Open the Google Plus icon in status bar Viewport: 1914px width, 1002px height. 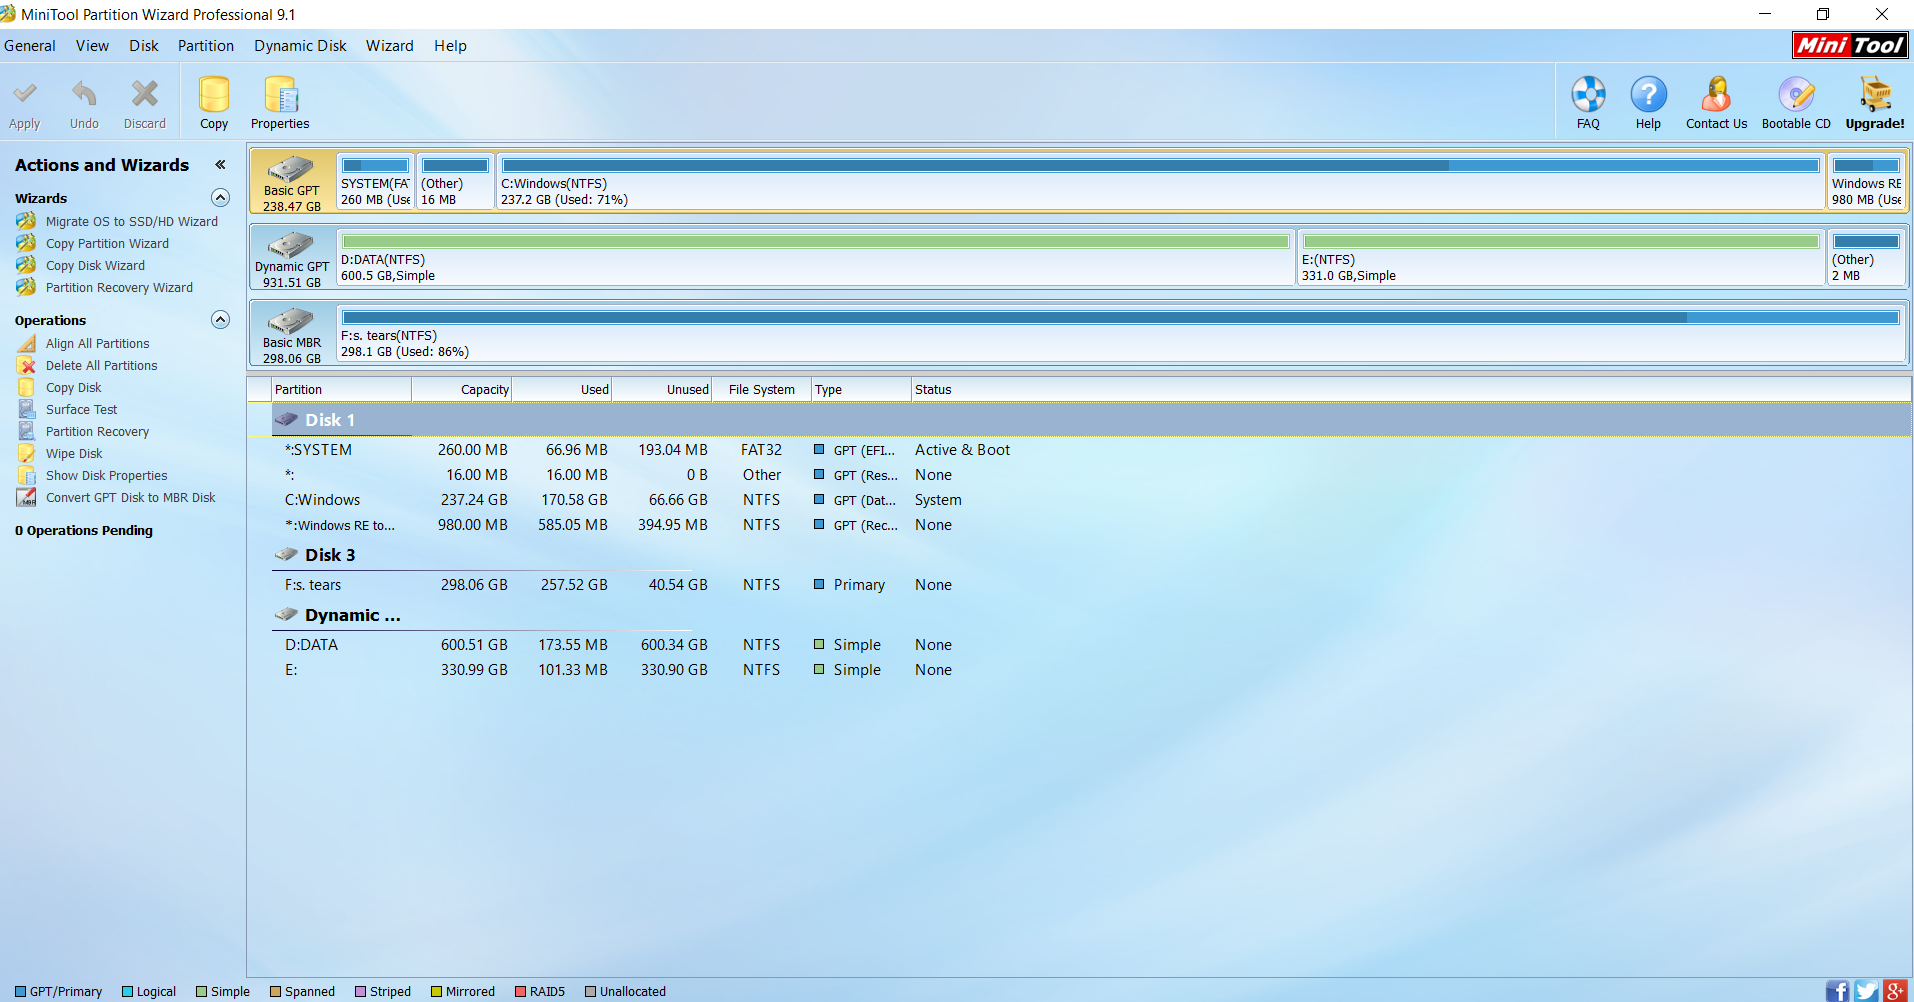tap(1895, 990)
